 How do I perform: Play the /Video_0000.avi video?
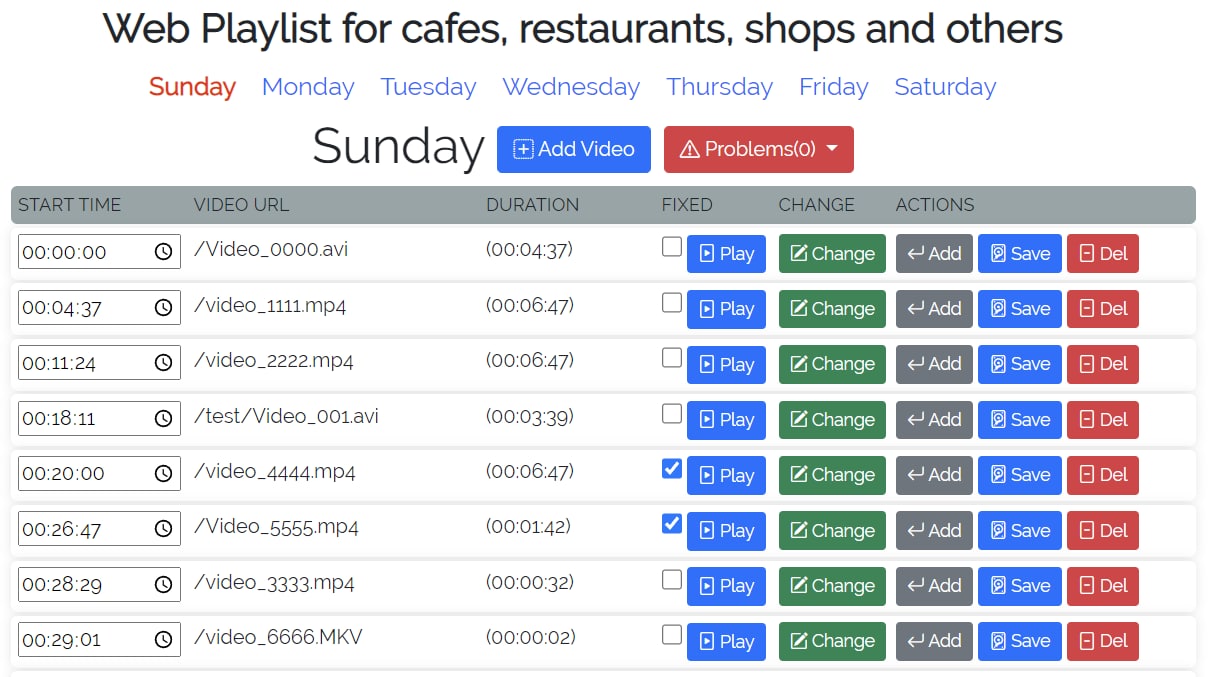(x=726, y=254)
